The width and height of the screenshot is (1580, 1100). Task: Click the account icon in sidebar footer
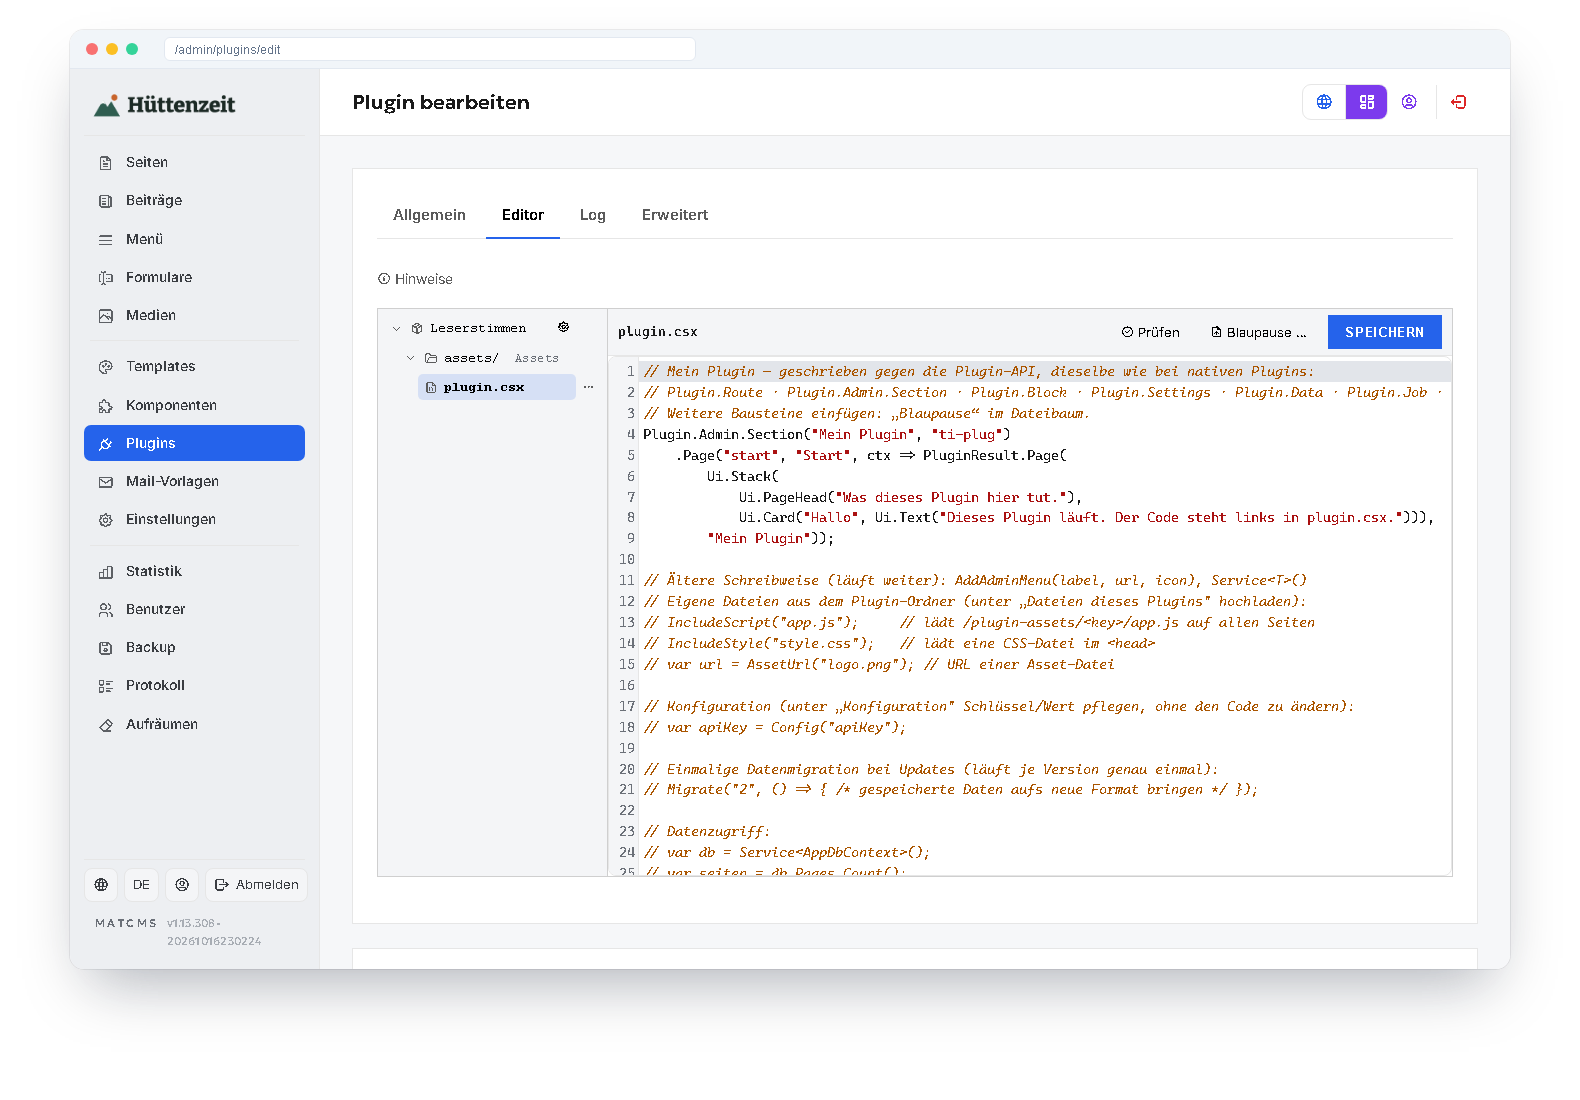click(182, 885)
